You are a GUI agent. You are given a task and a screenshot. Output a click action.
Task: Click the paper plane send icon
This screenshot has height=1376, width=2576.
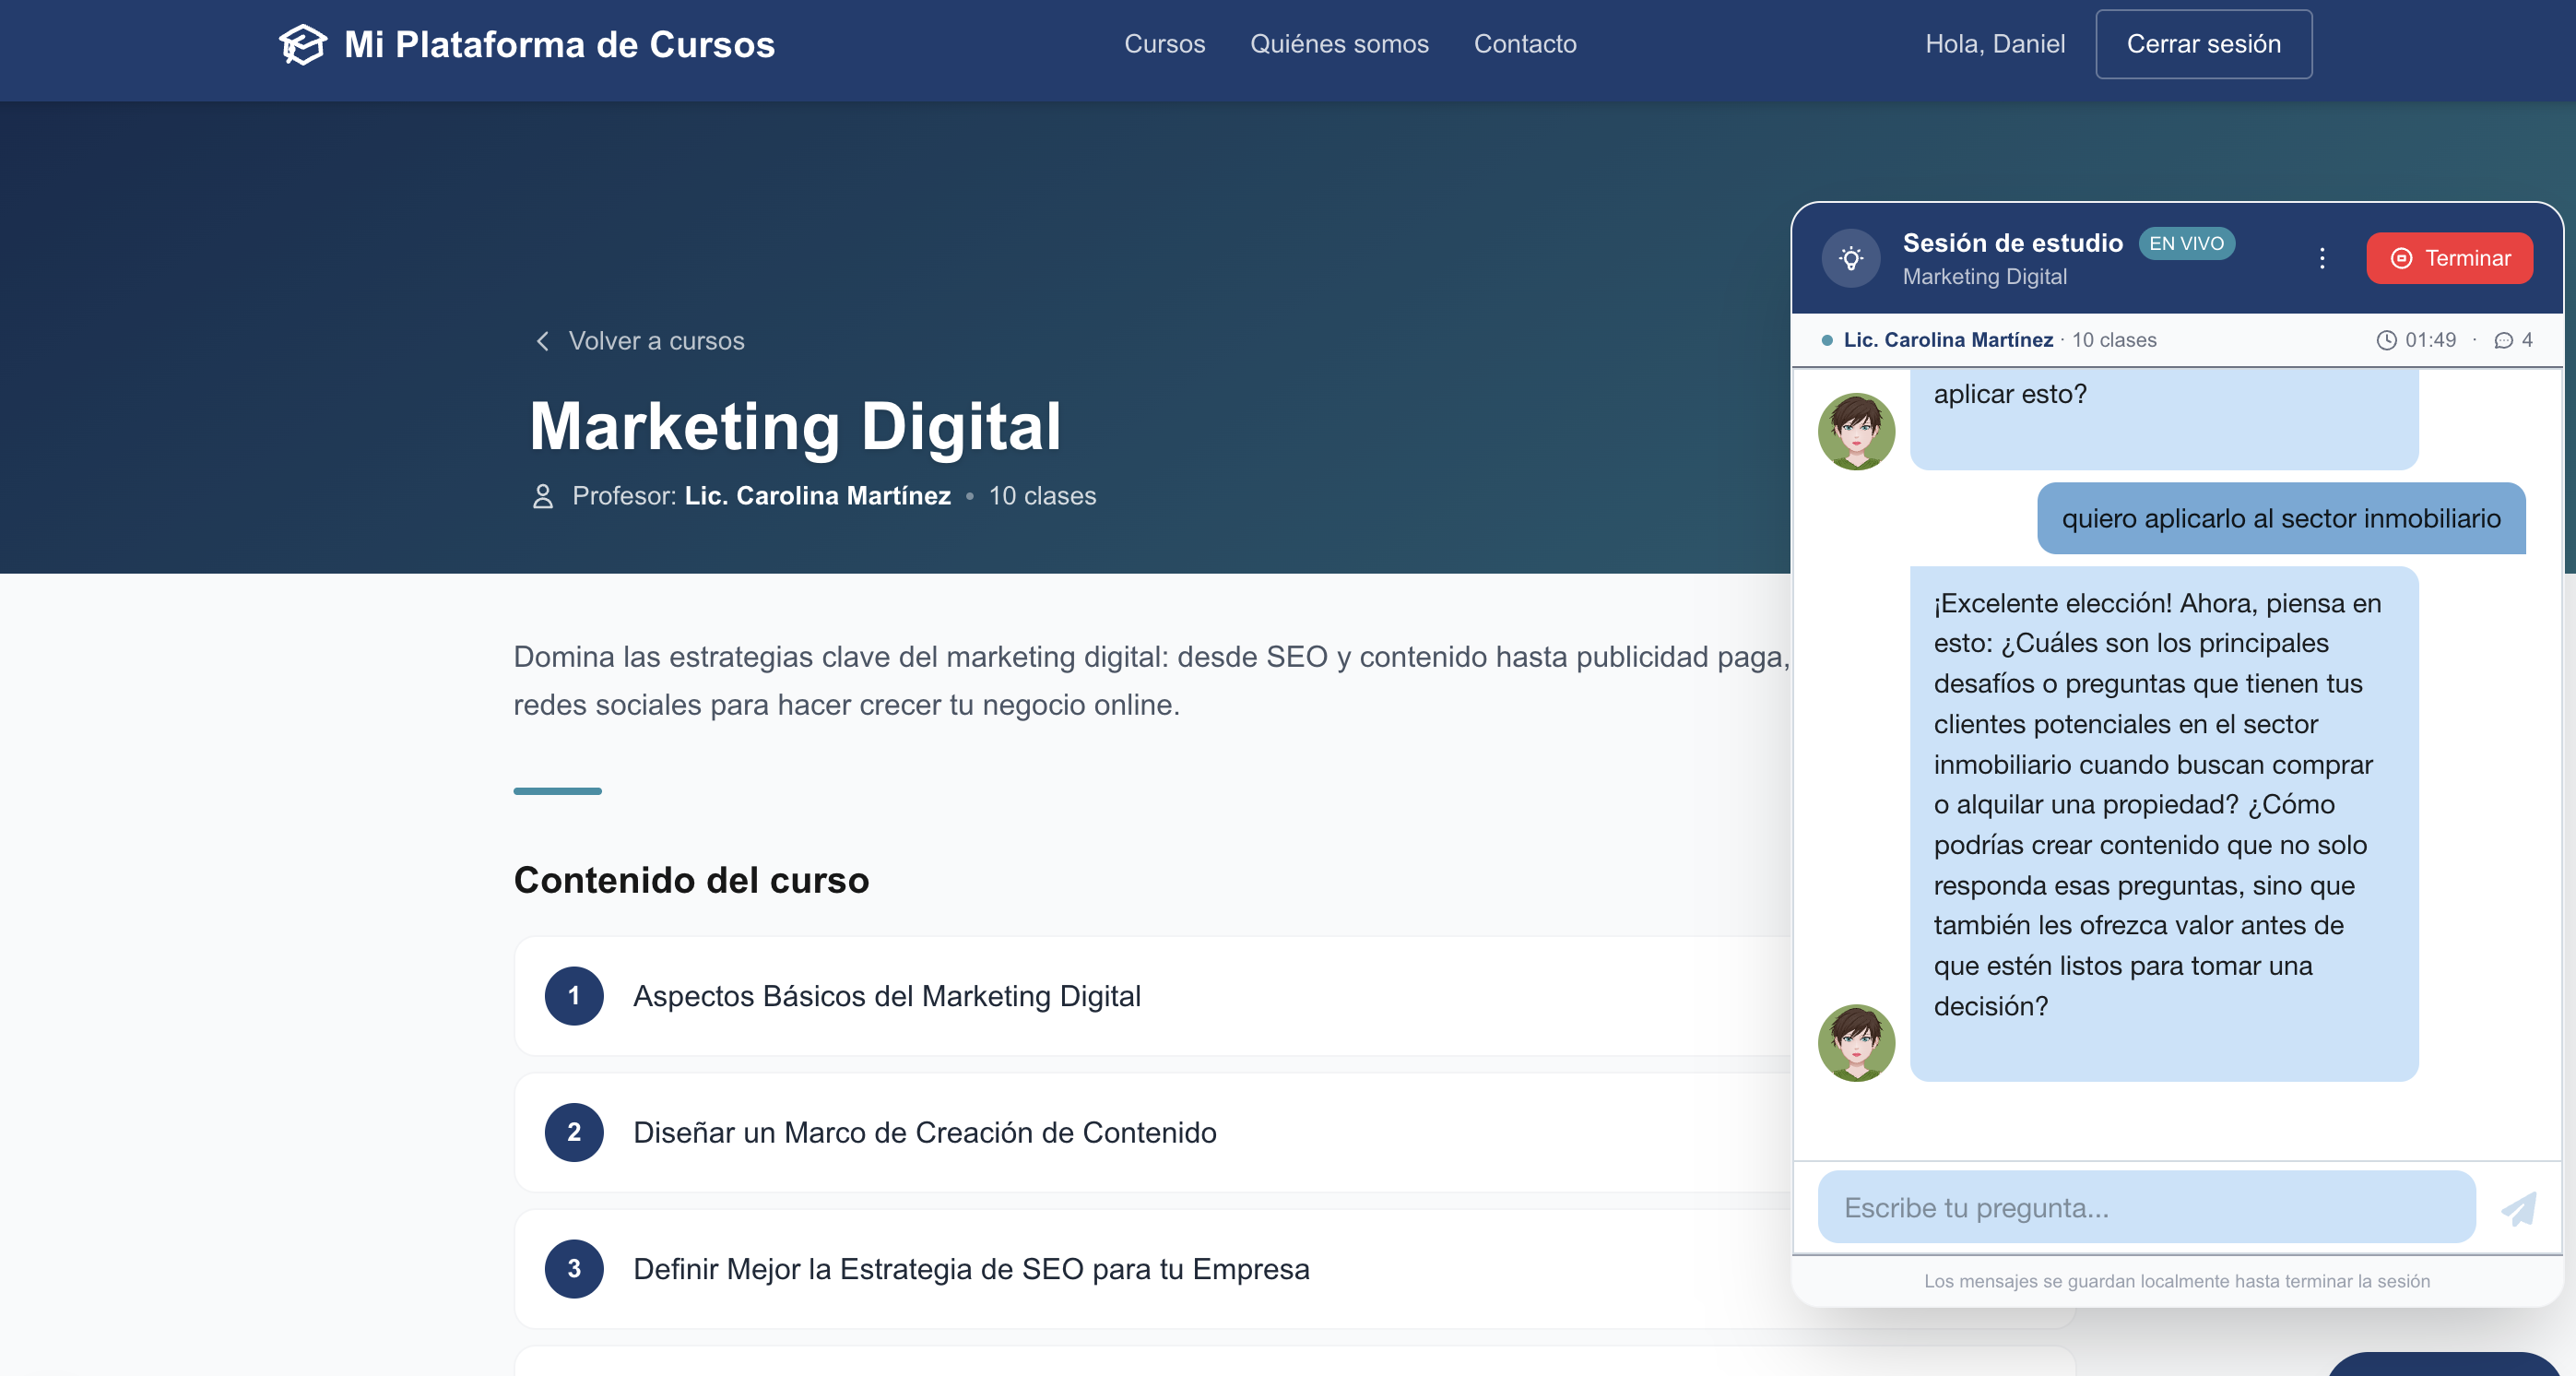pos(2519,1208)
